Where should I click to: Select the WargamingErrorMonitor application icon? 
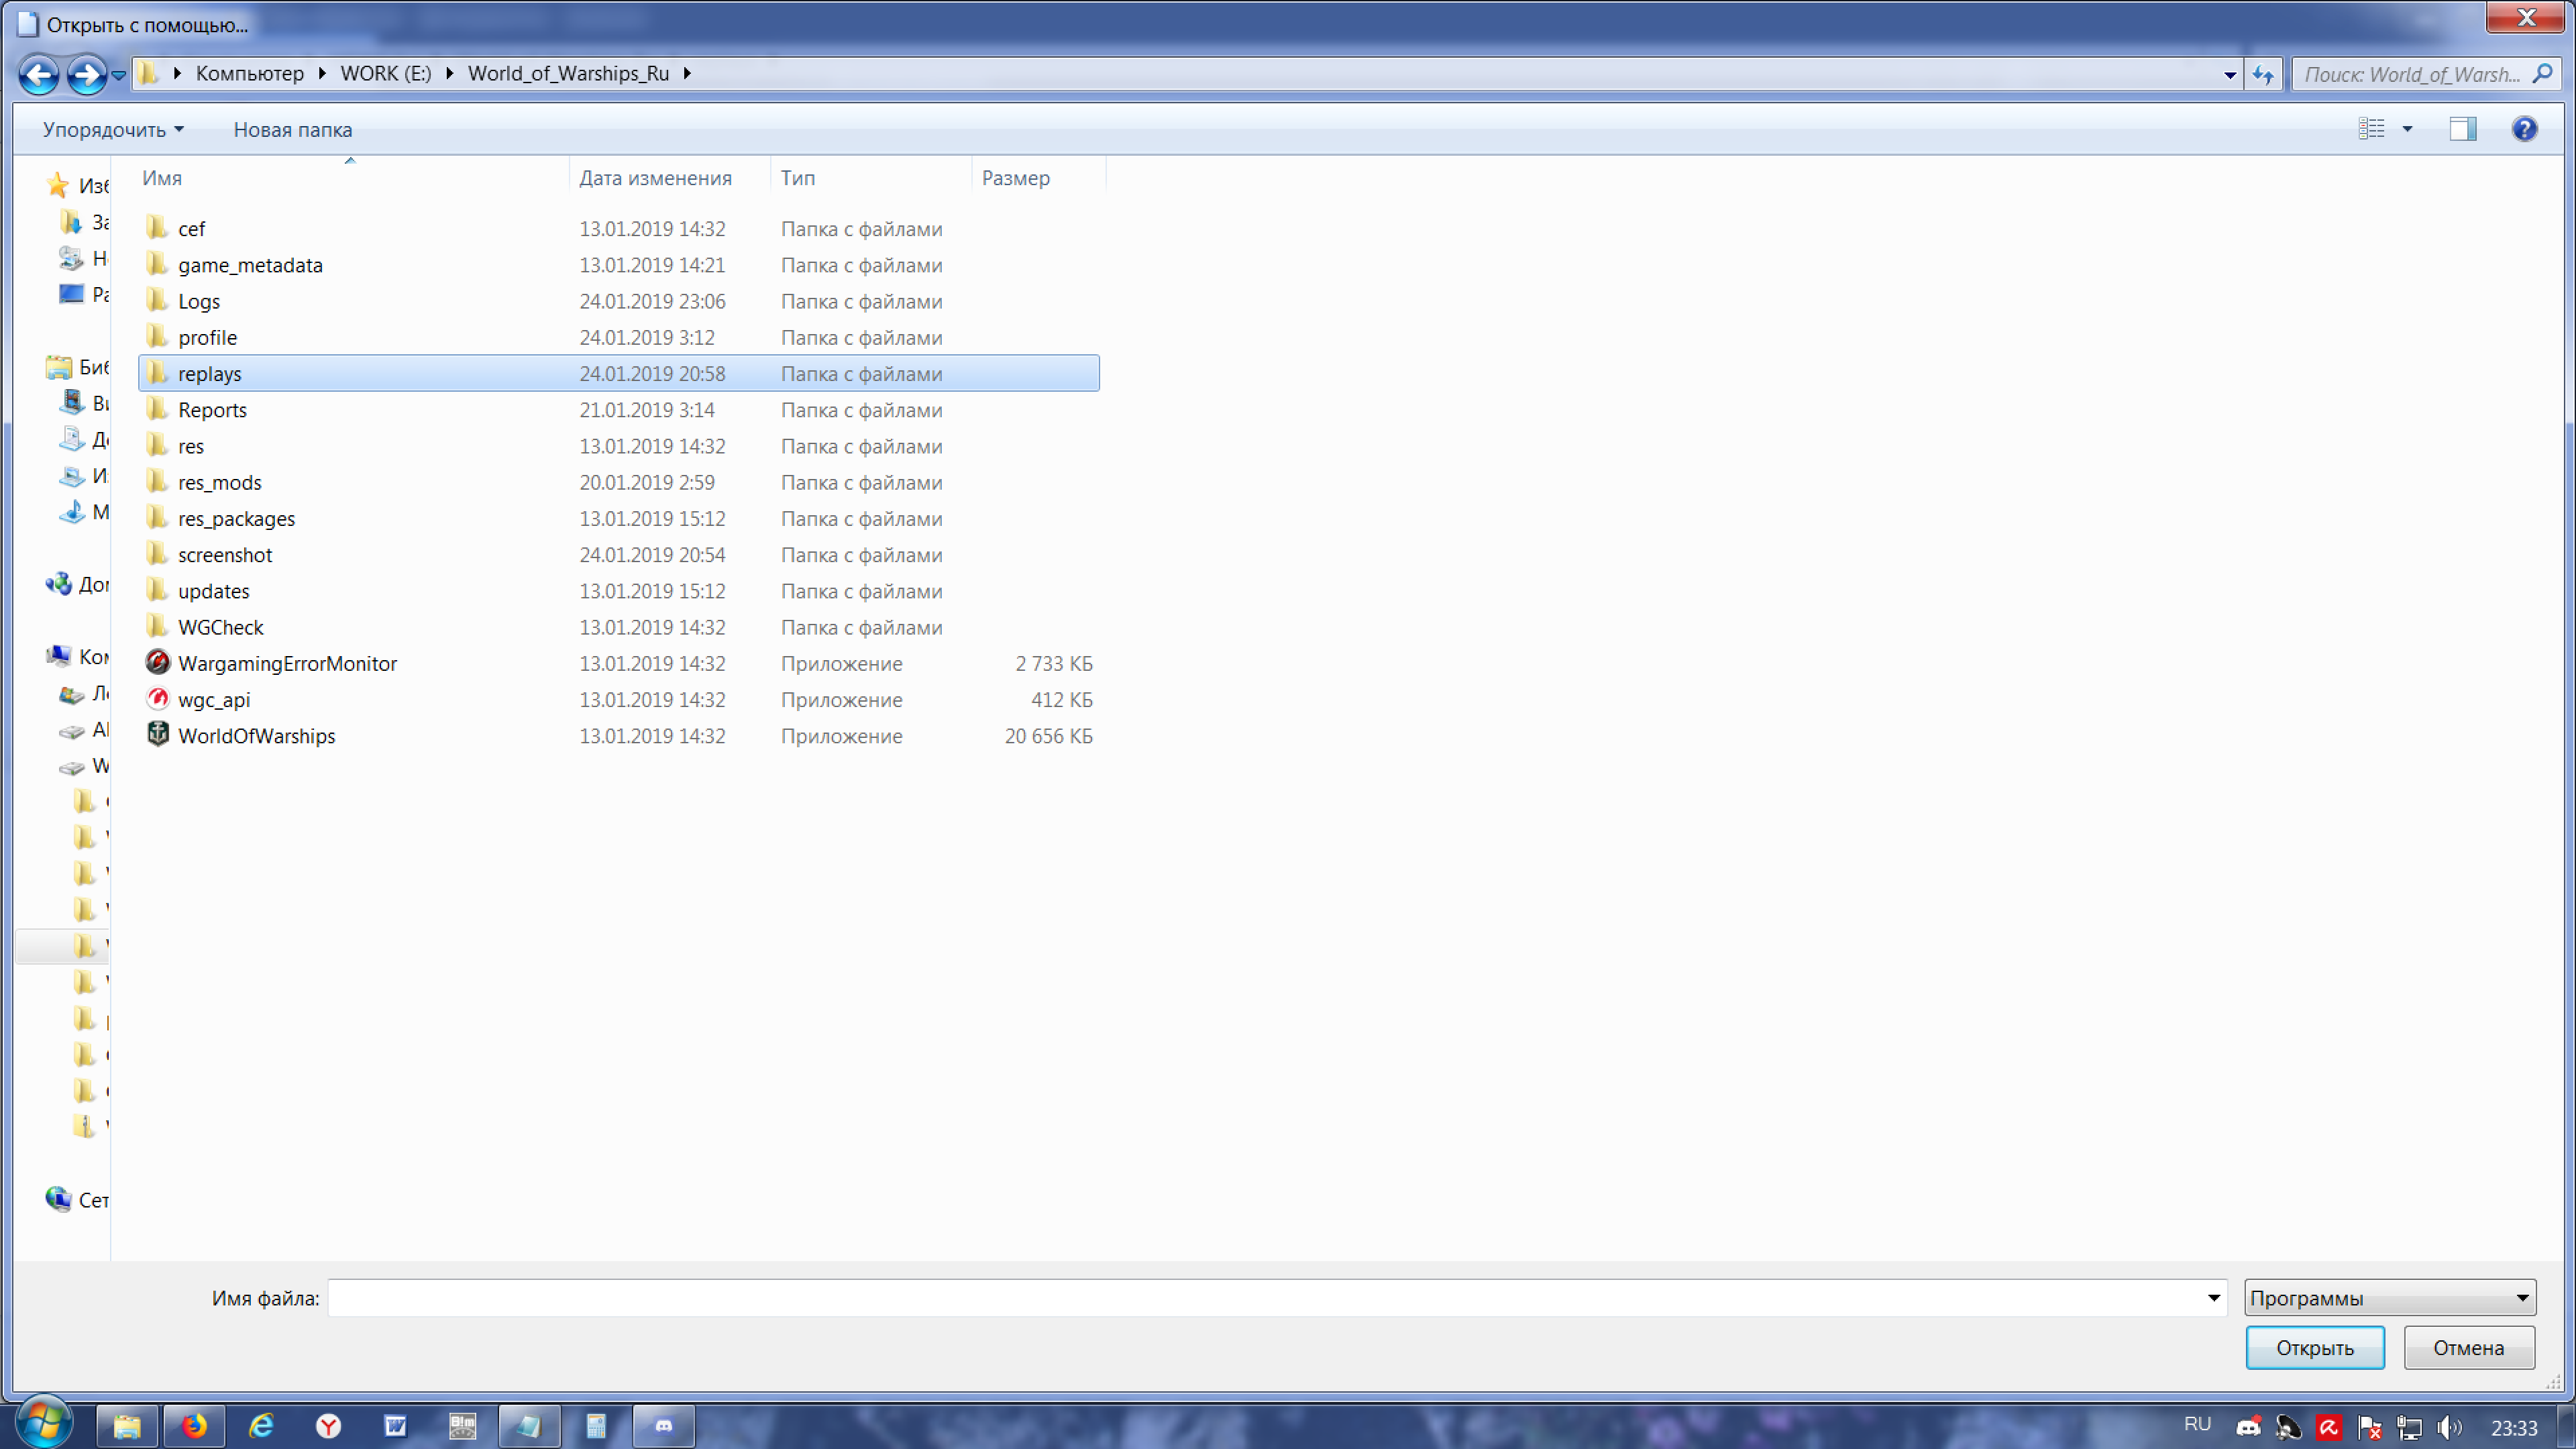coord(158,663)
